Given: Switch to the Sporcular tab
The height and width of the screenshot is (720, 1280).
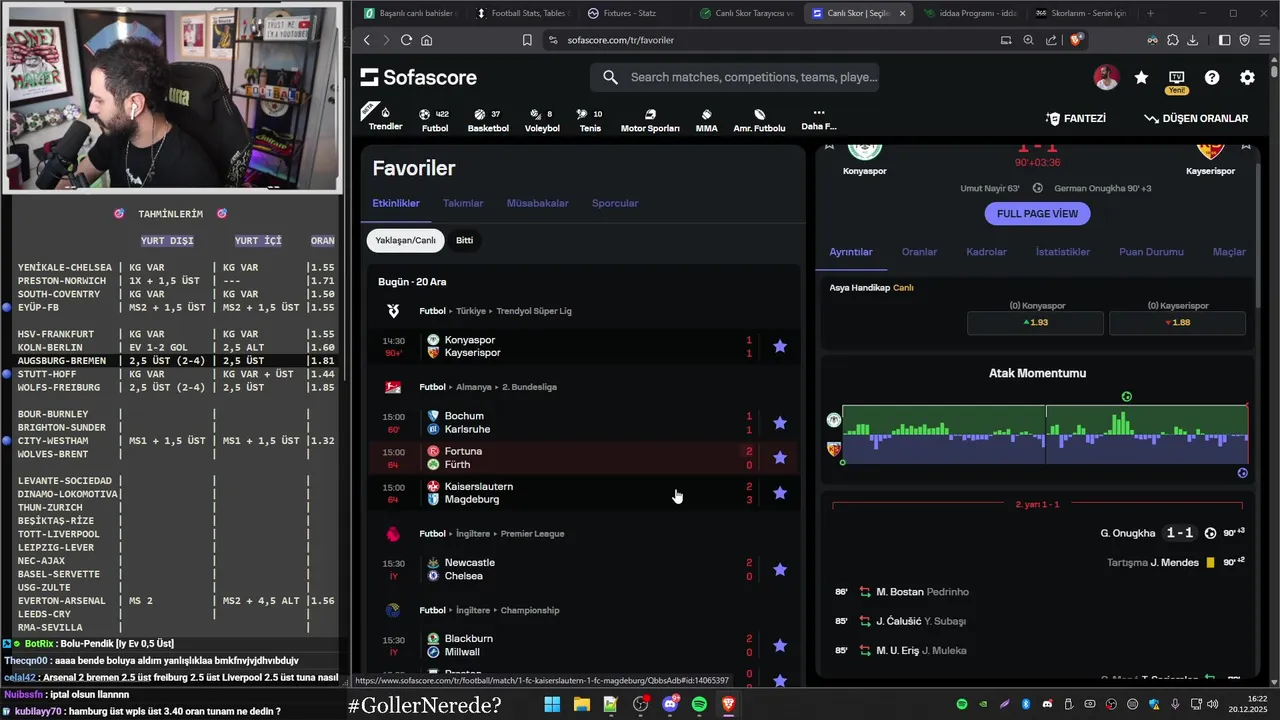Looking at the screenshot, I should [x=615, y=203].
